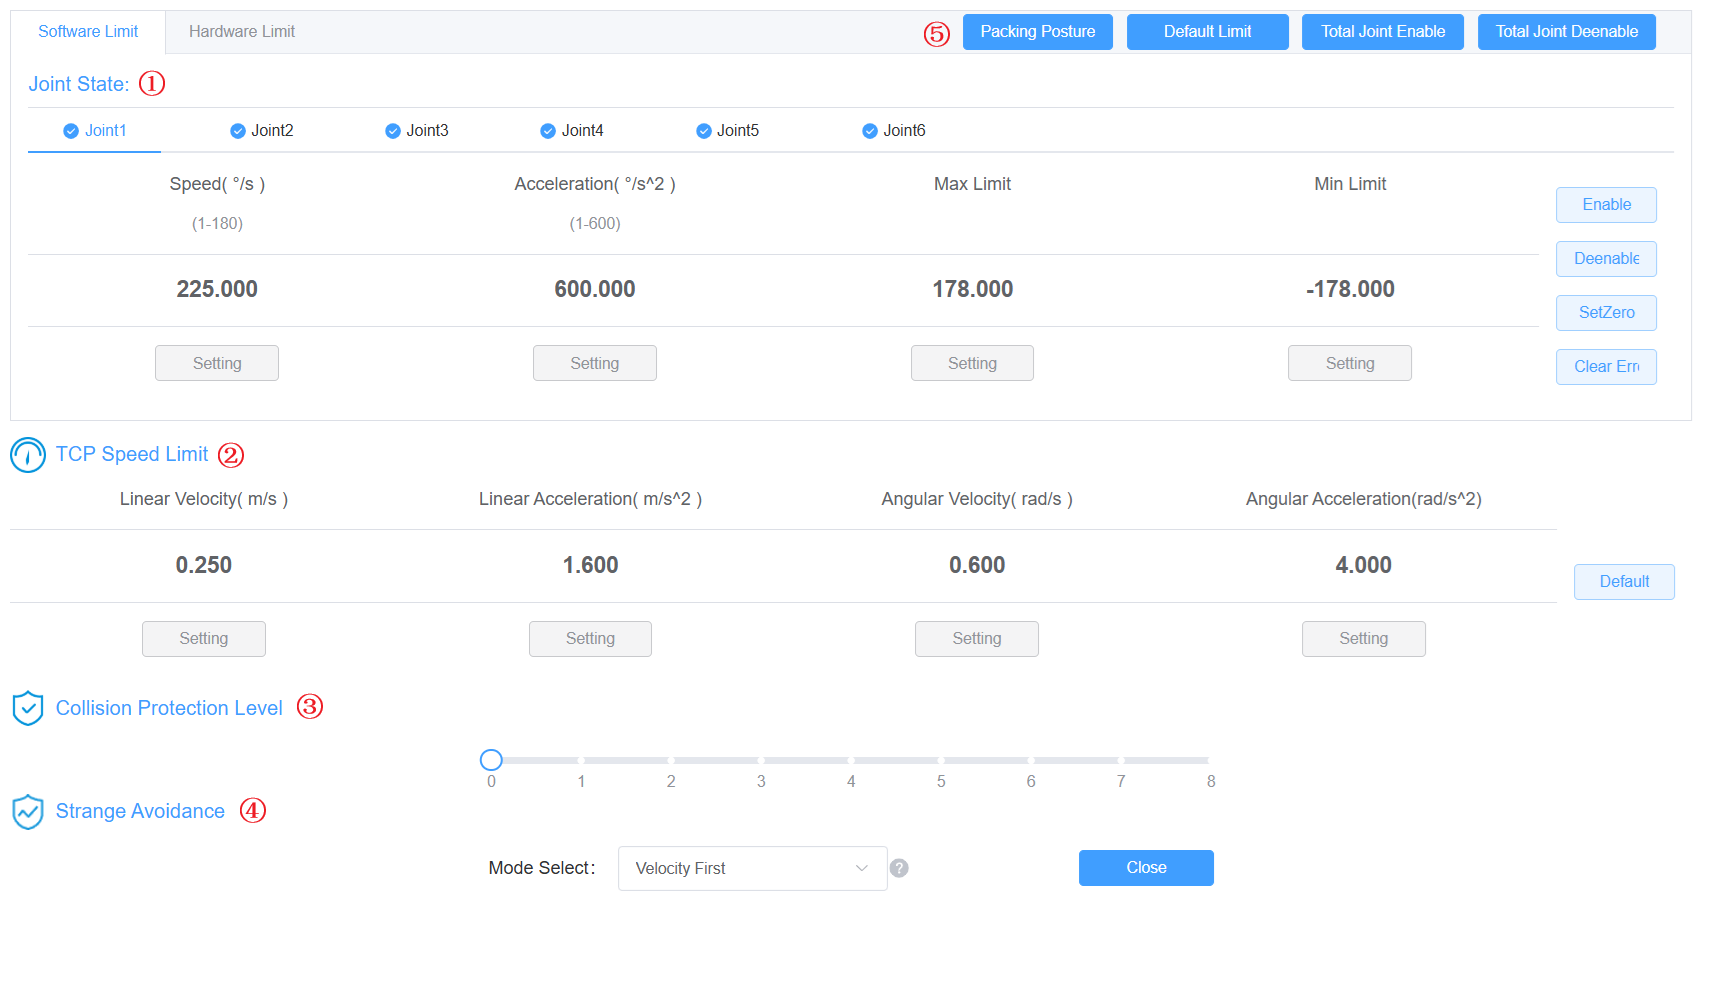Click Total Joint Enable
1710x992 pixels.
pyautogui.click(x=1382, y=31)
